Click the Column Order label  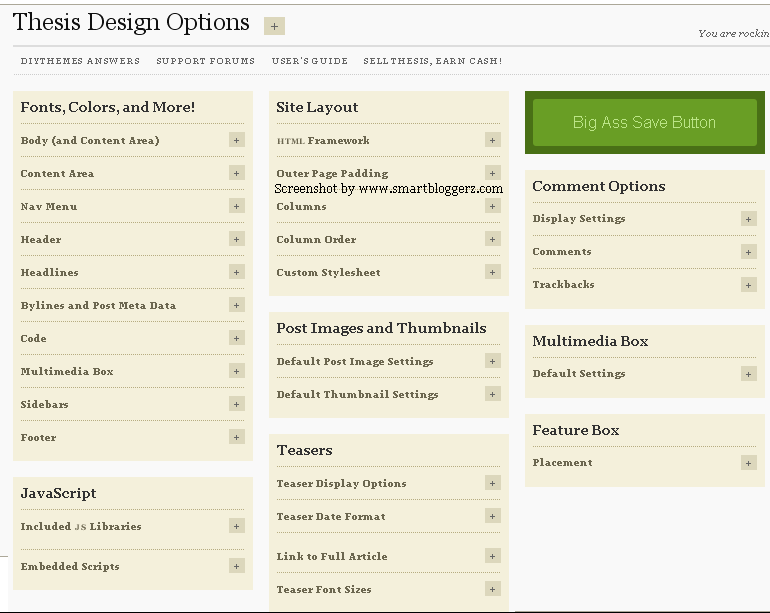click(x=316, y=239)
